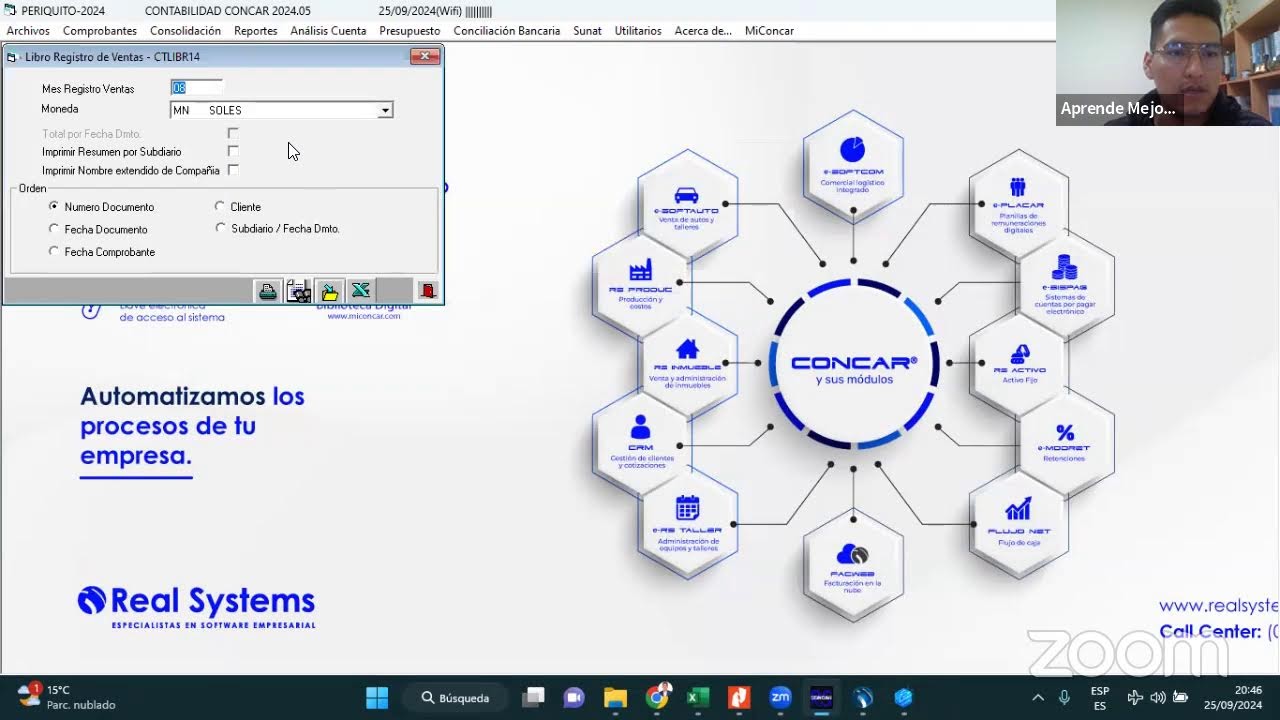Open the video chat app on the taskbar
Image resolution: width=1280 pixels, height=720 pixels.
coord(574,697)
